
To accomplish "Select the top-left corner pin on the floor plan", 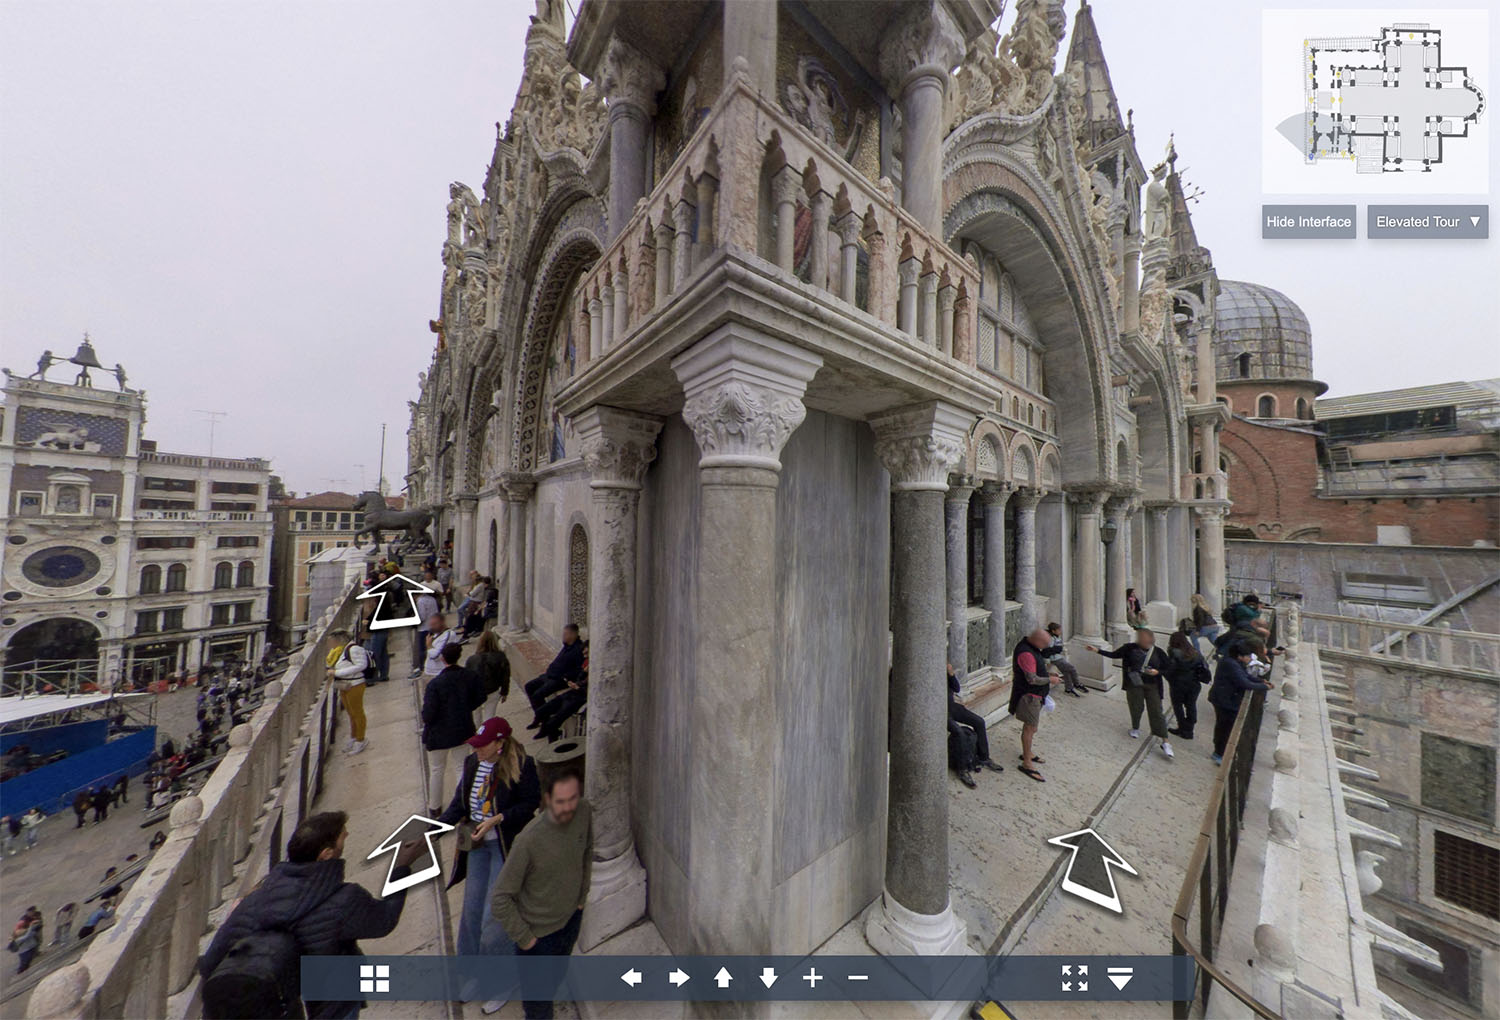I will [1306, 43].
